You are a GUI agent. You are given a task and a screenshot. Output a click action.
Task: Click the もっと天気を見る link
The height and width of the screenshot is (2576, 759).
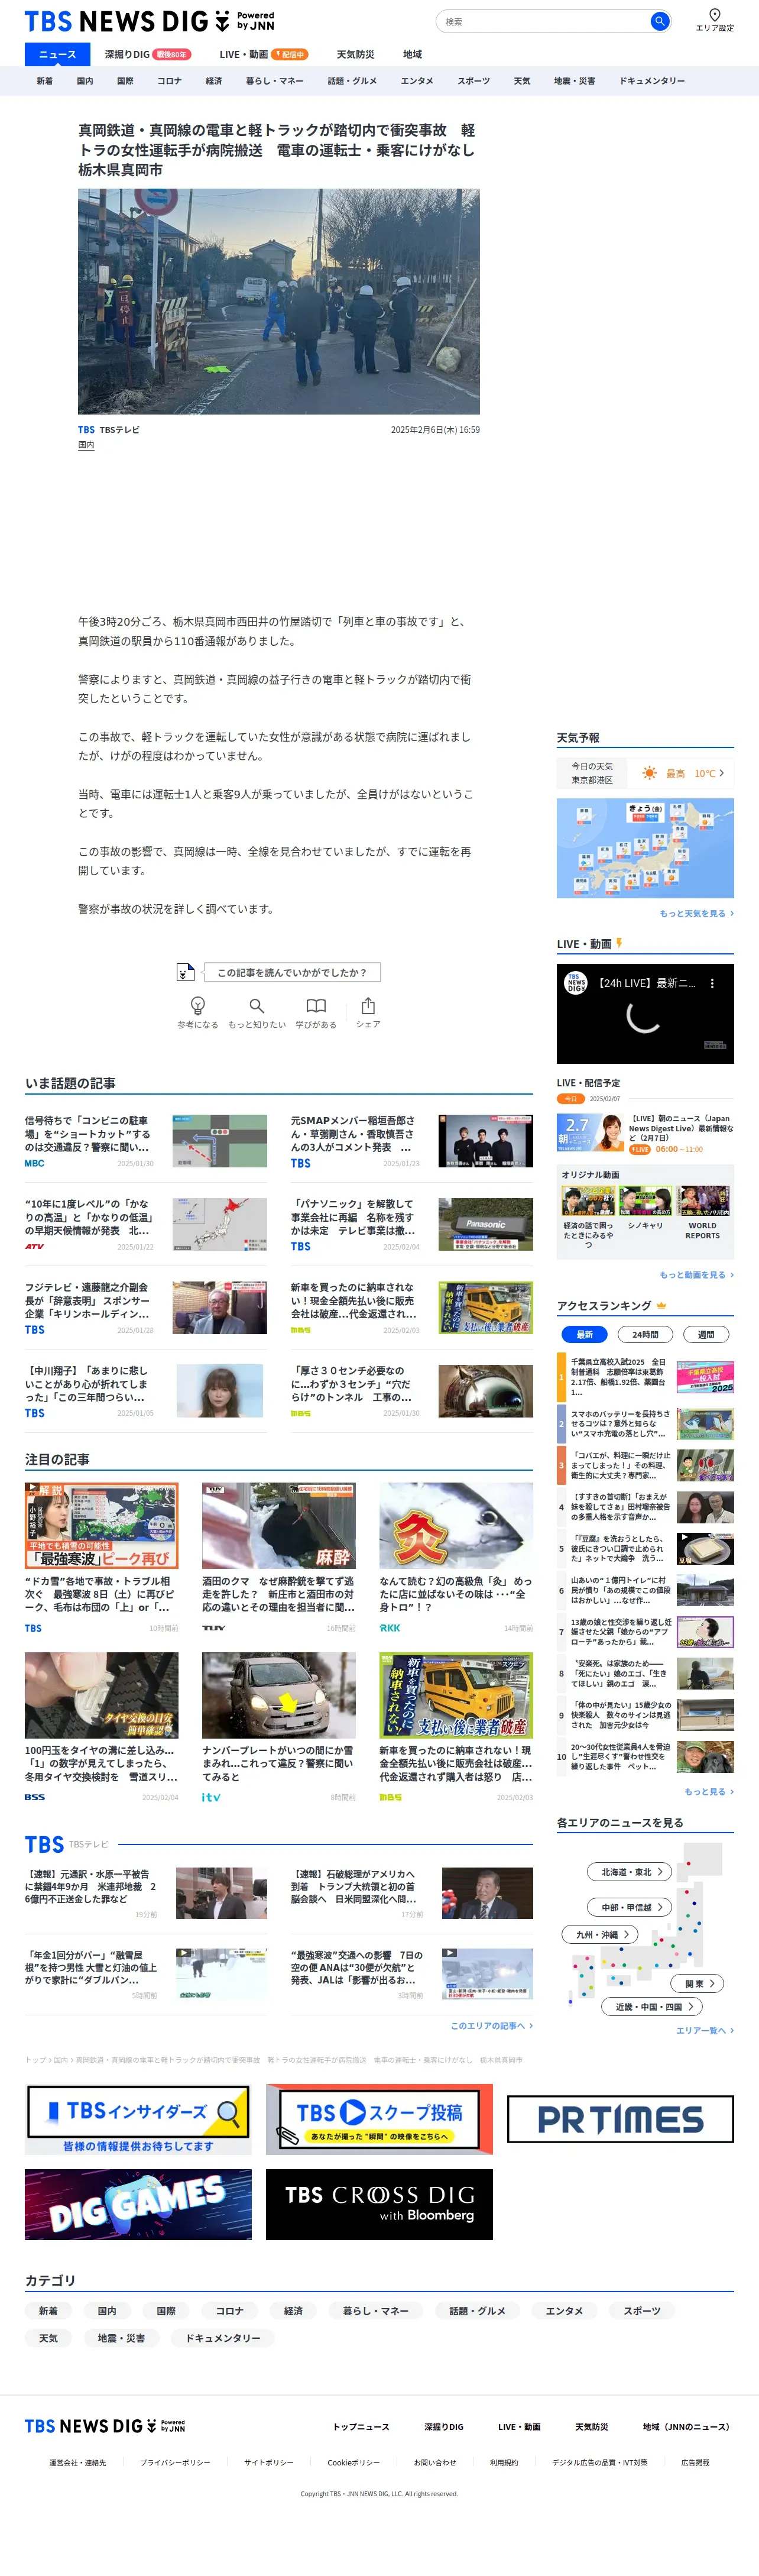pyautogui.click(x=696, y=913)
